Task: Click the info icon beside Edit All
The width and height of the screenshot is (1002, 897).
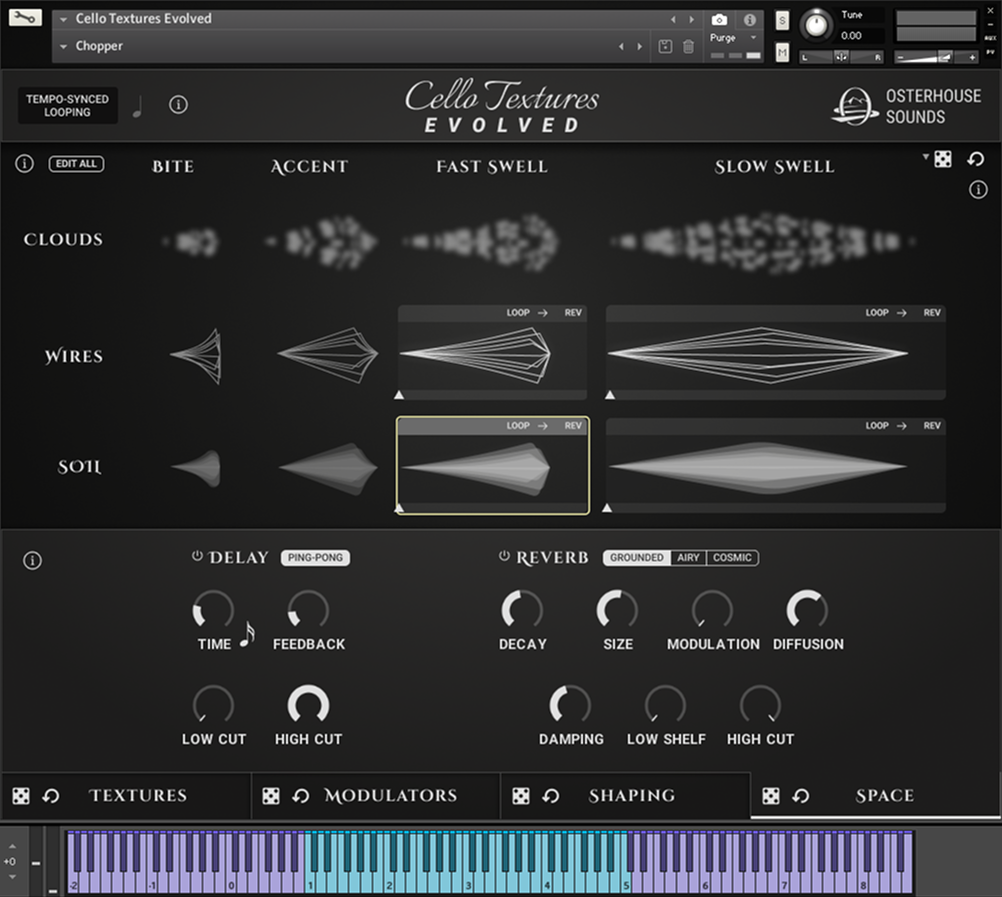Action: click(x=24, y=164)
